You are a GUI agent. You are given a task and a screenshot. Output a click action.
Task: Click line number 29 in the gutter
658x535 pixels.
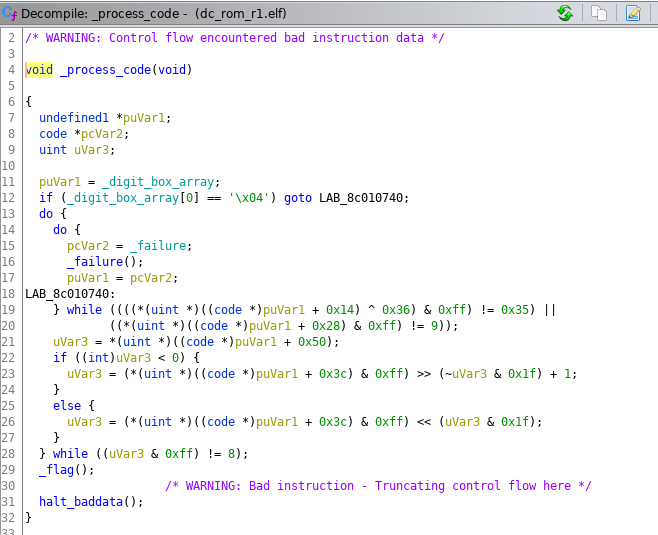coord(8,470)
